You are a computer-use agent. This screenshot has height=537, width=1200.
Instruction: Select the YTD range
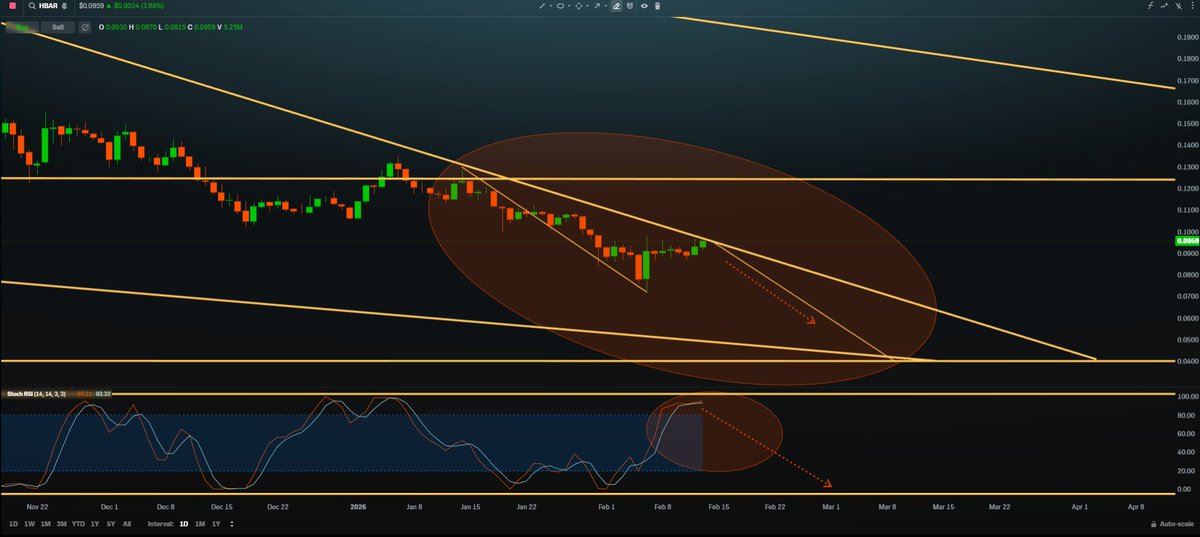(x=78, y=524)
